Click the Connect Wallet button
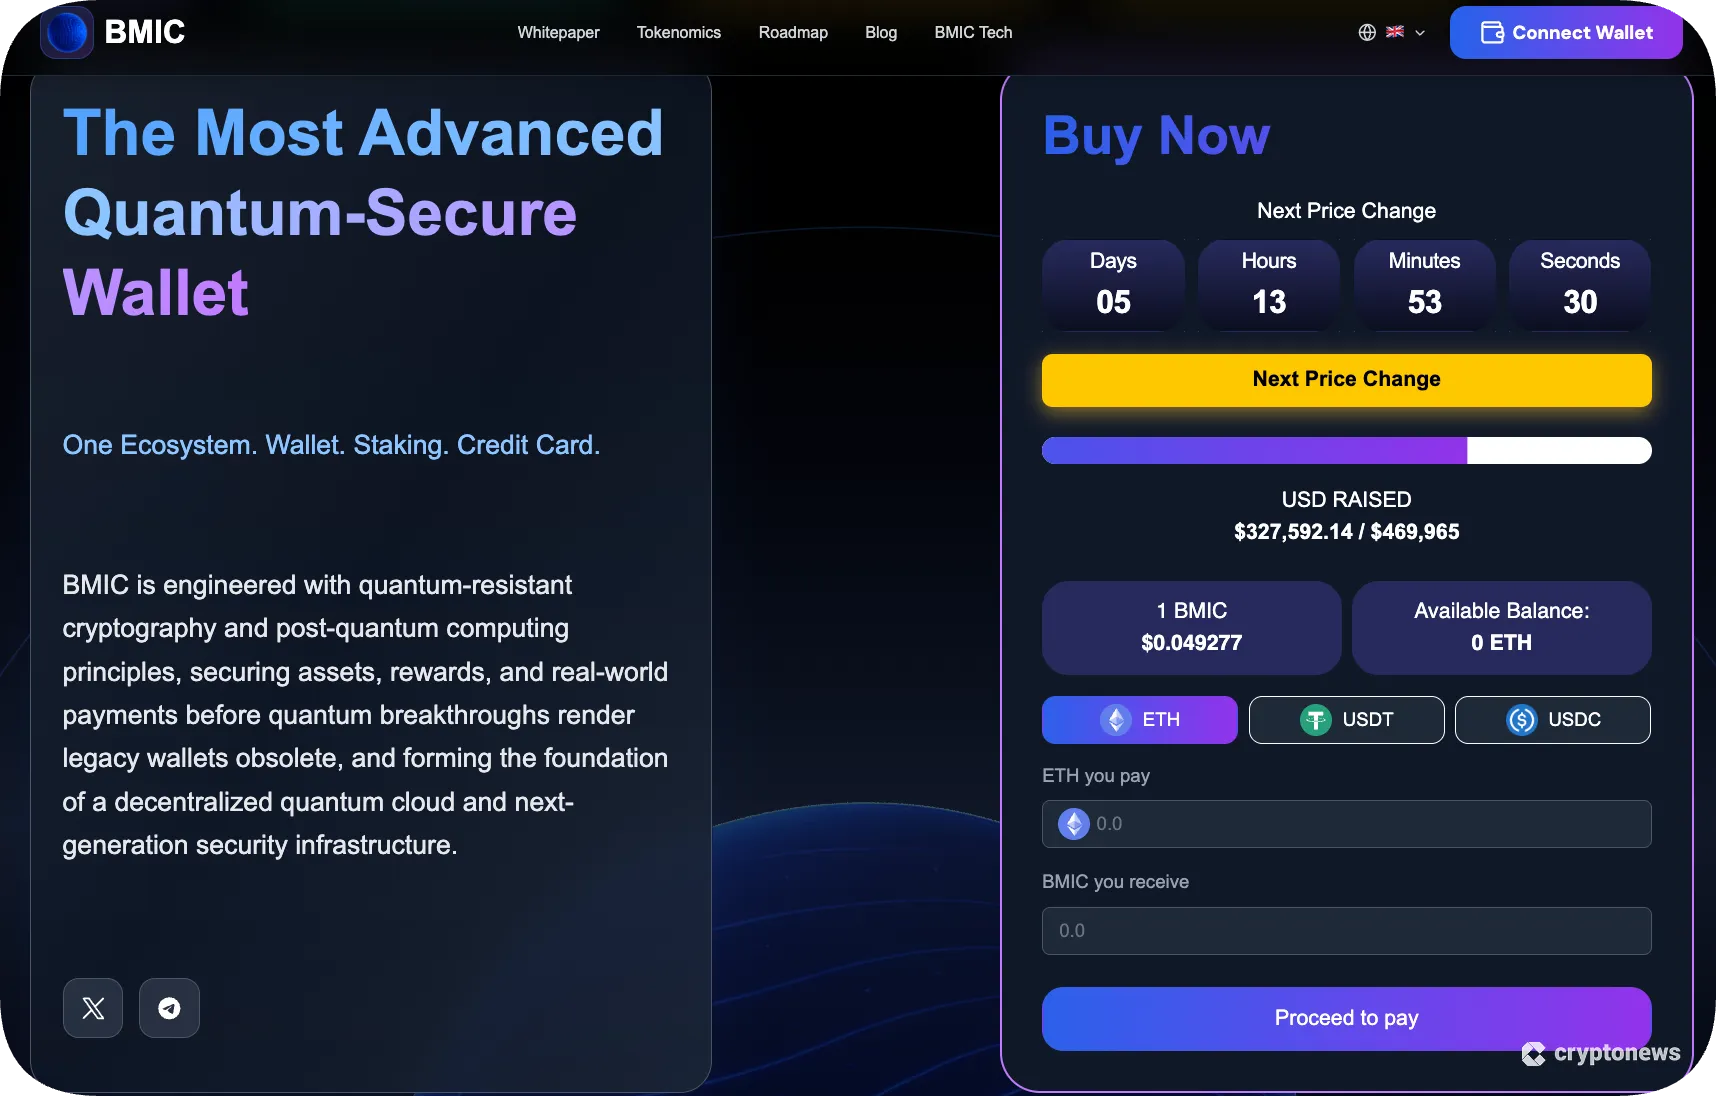The width and height of the screenshot is (1716, 1096). point(1566,32)
